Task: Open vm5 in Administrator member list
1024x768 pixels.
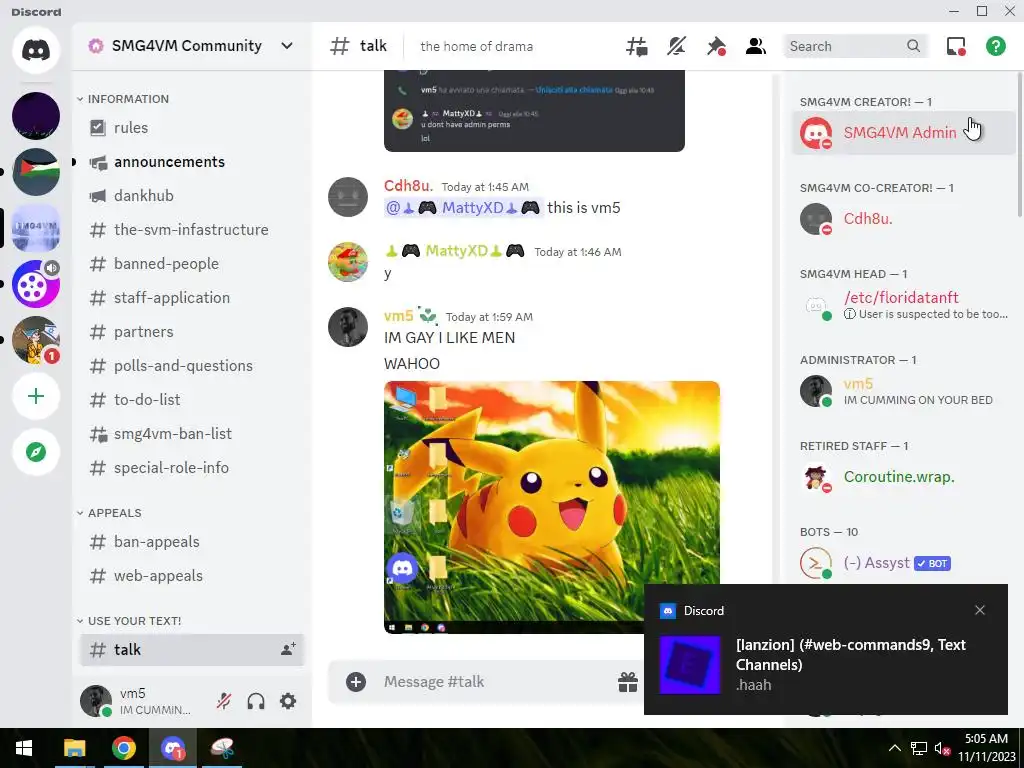Action: tap(904, 391)
